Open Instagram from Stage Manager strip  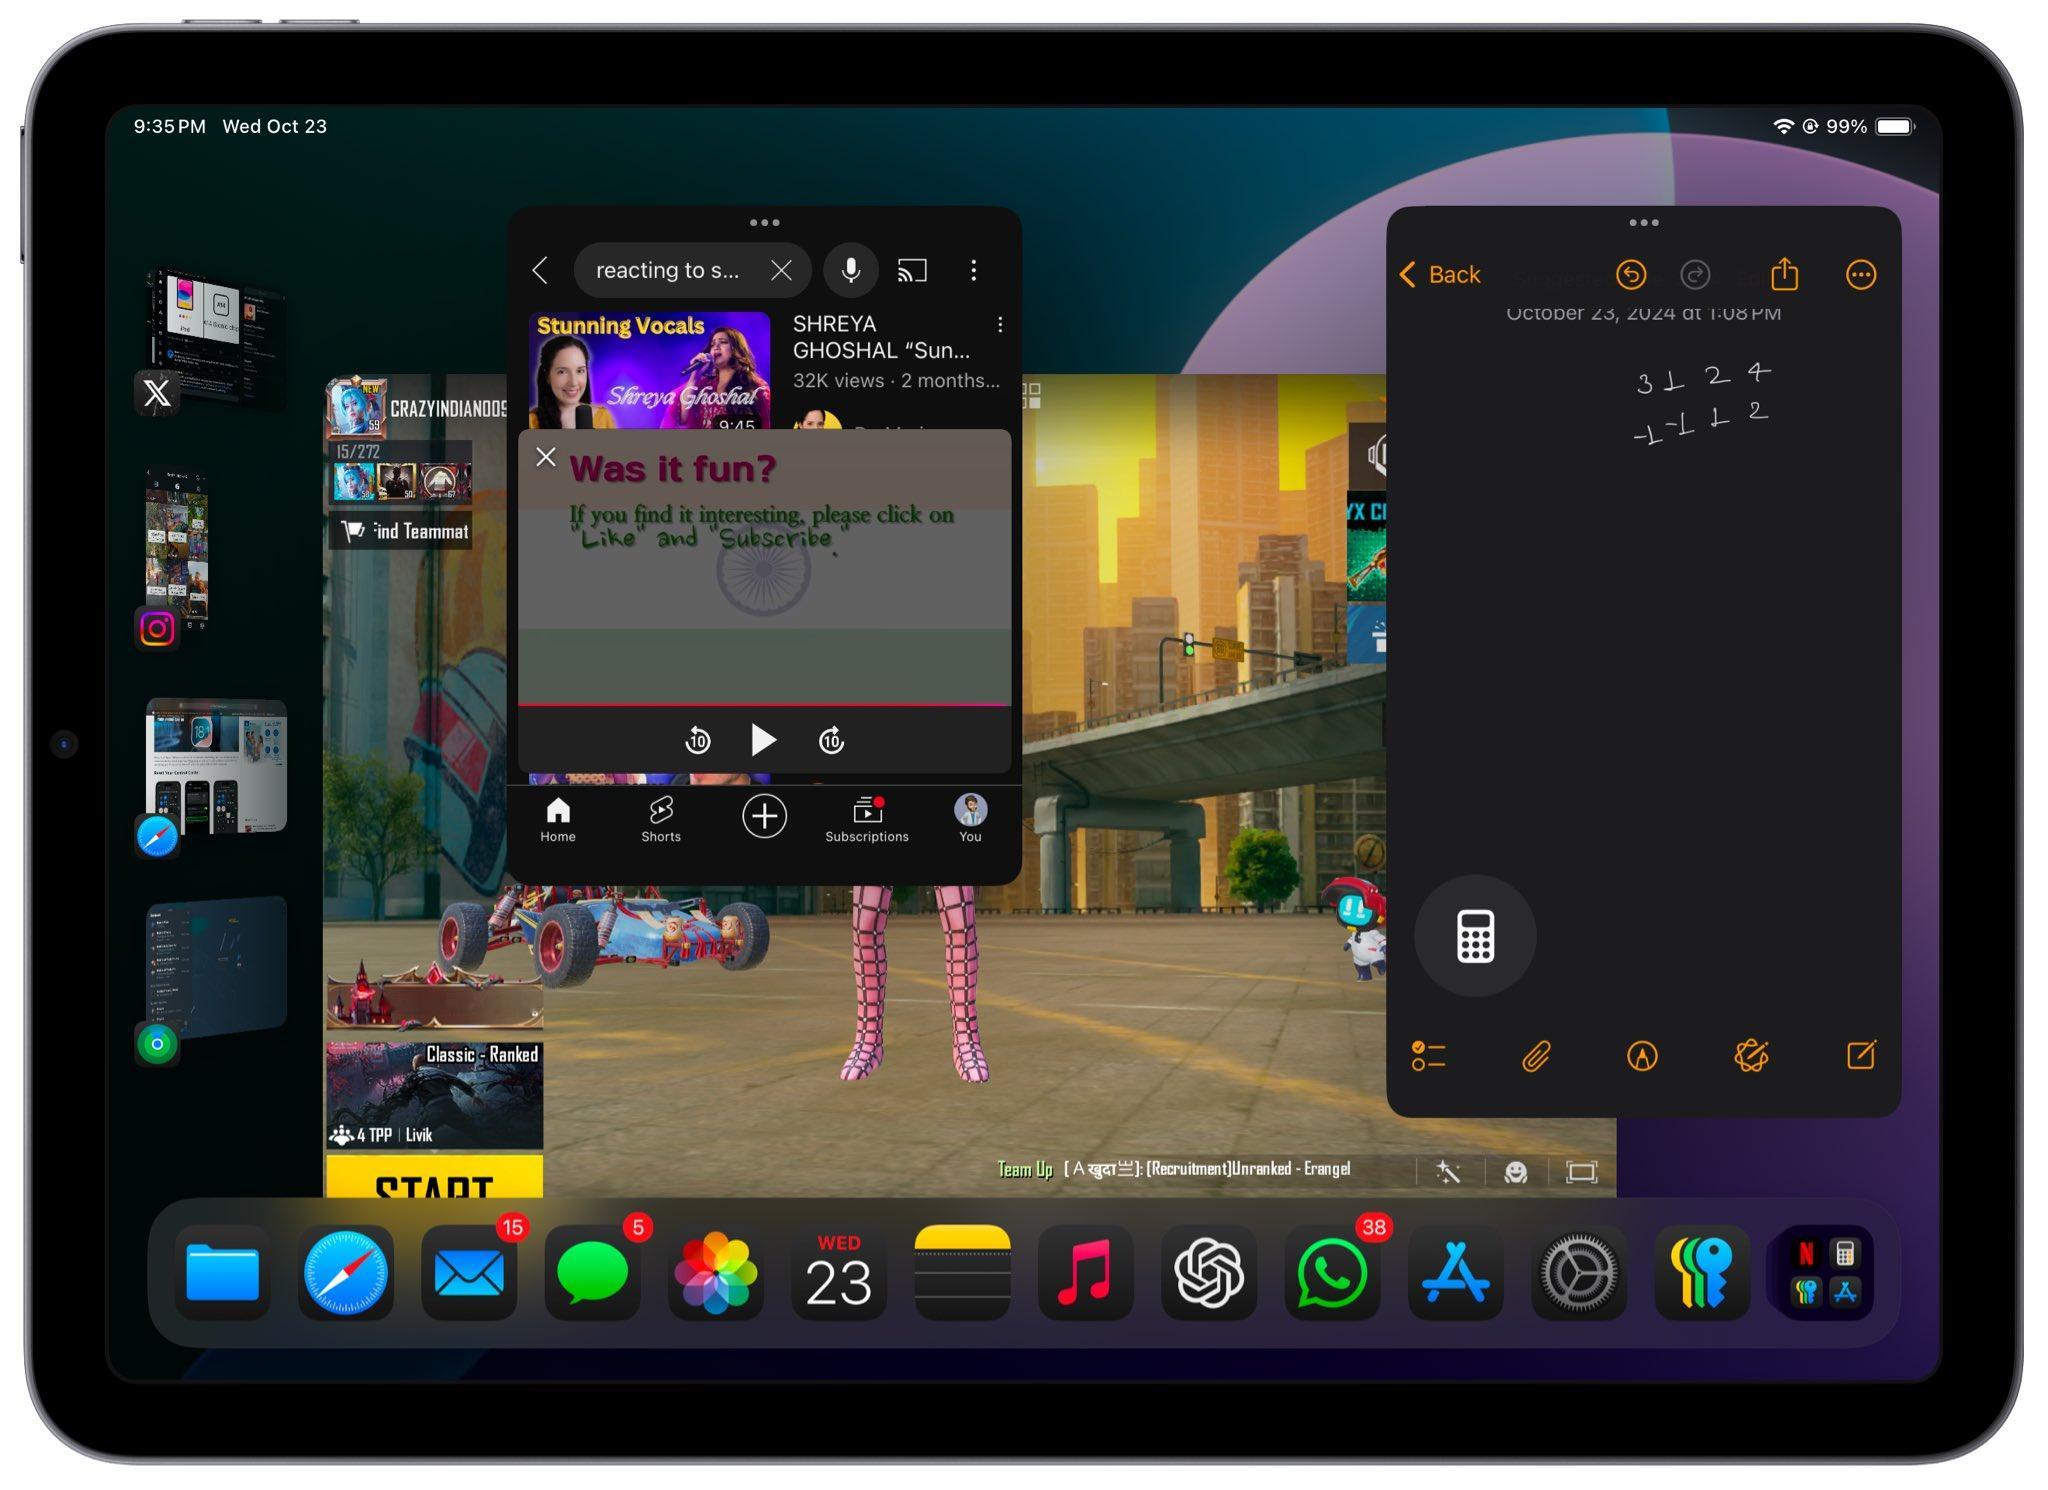[x=157, y=629]
